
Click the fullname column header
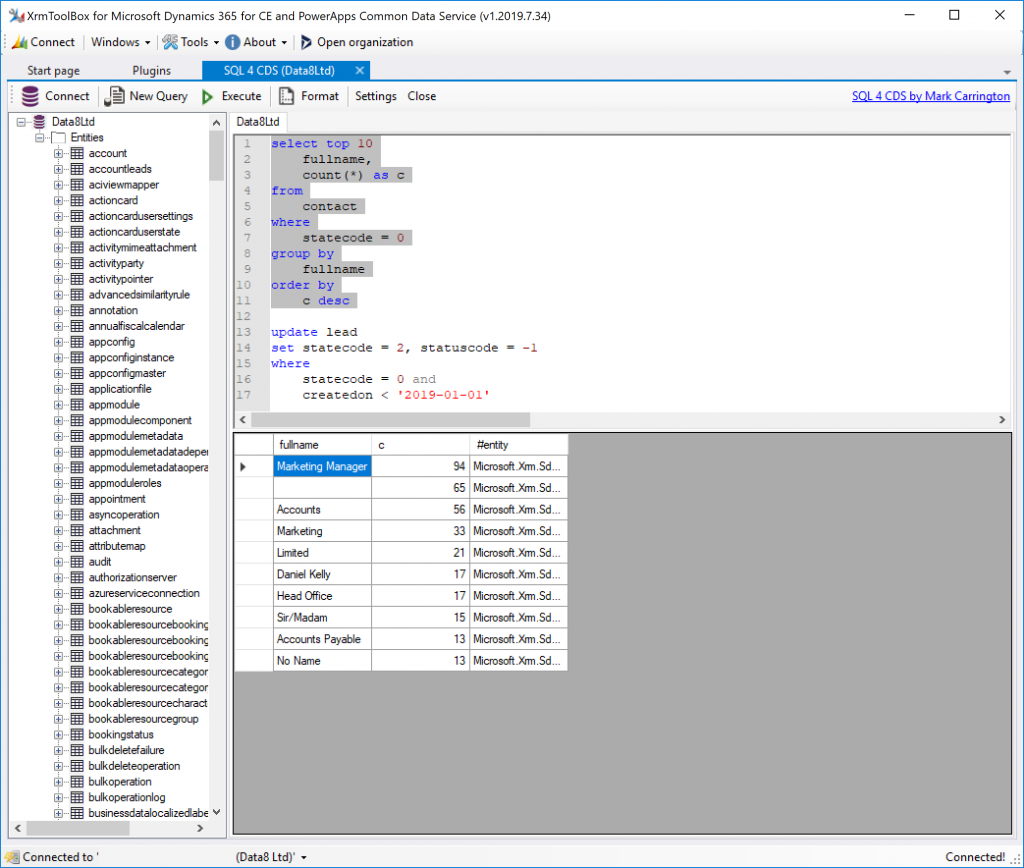[322, 444]
